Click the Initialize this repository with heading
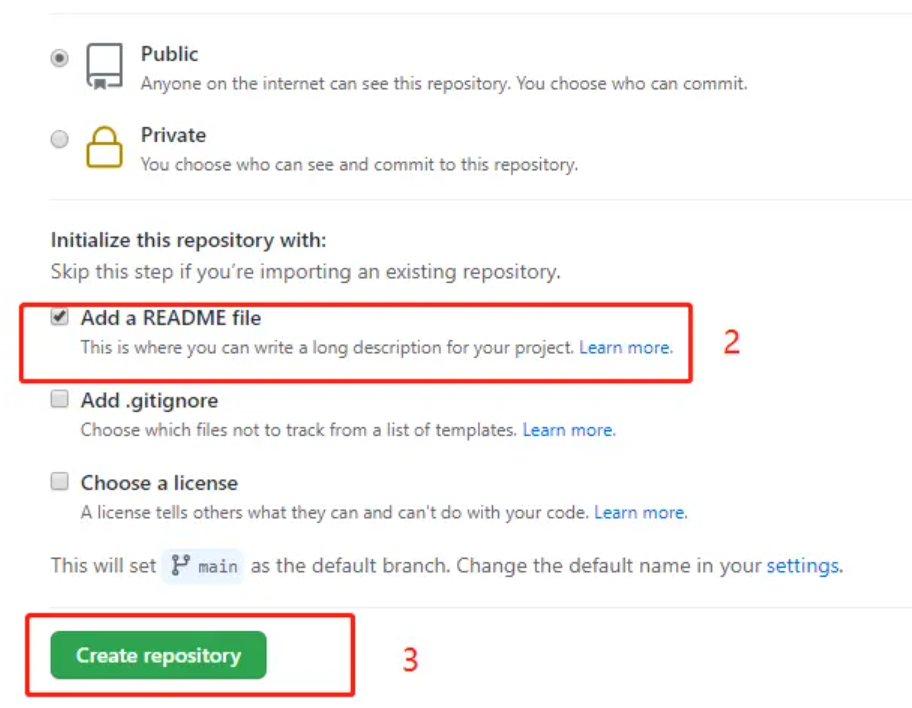 [188, 240]
